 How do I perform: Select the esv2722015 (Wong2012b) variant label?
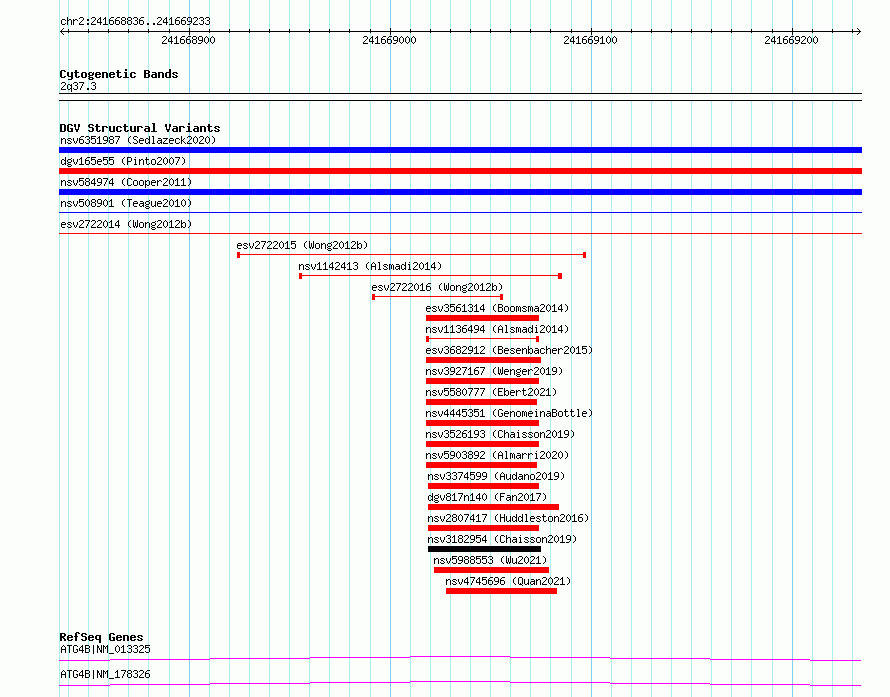302,245
